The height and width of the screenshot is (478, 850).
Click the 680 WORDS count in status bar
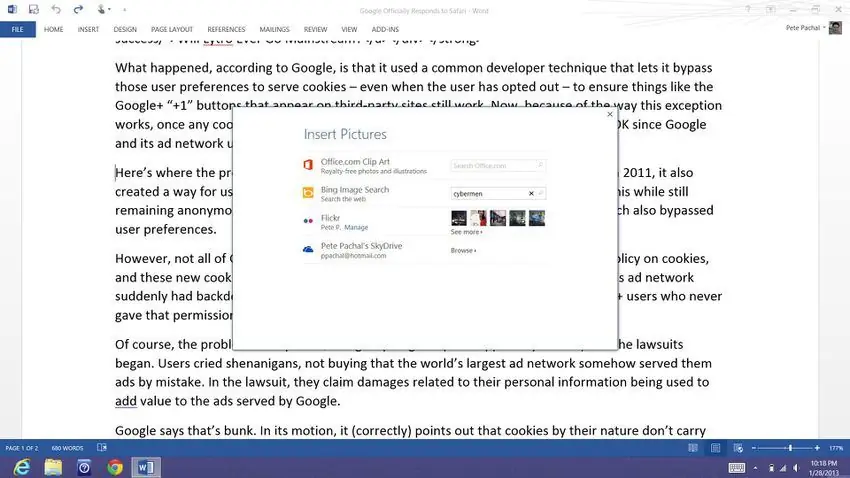click(67, 448)
